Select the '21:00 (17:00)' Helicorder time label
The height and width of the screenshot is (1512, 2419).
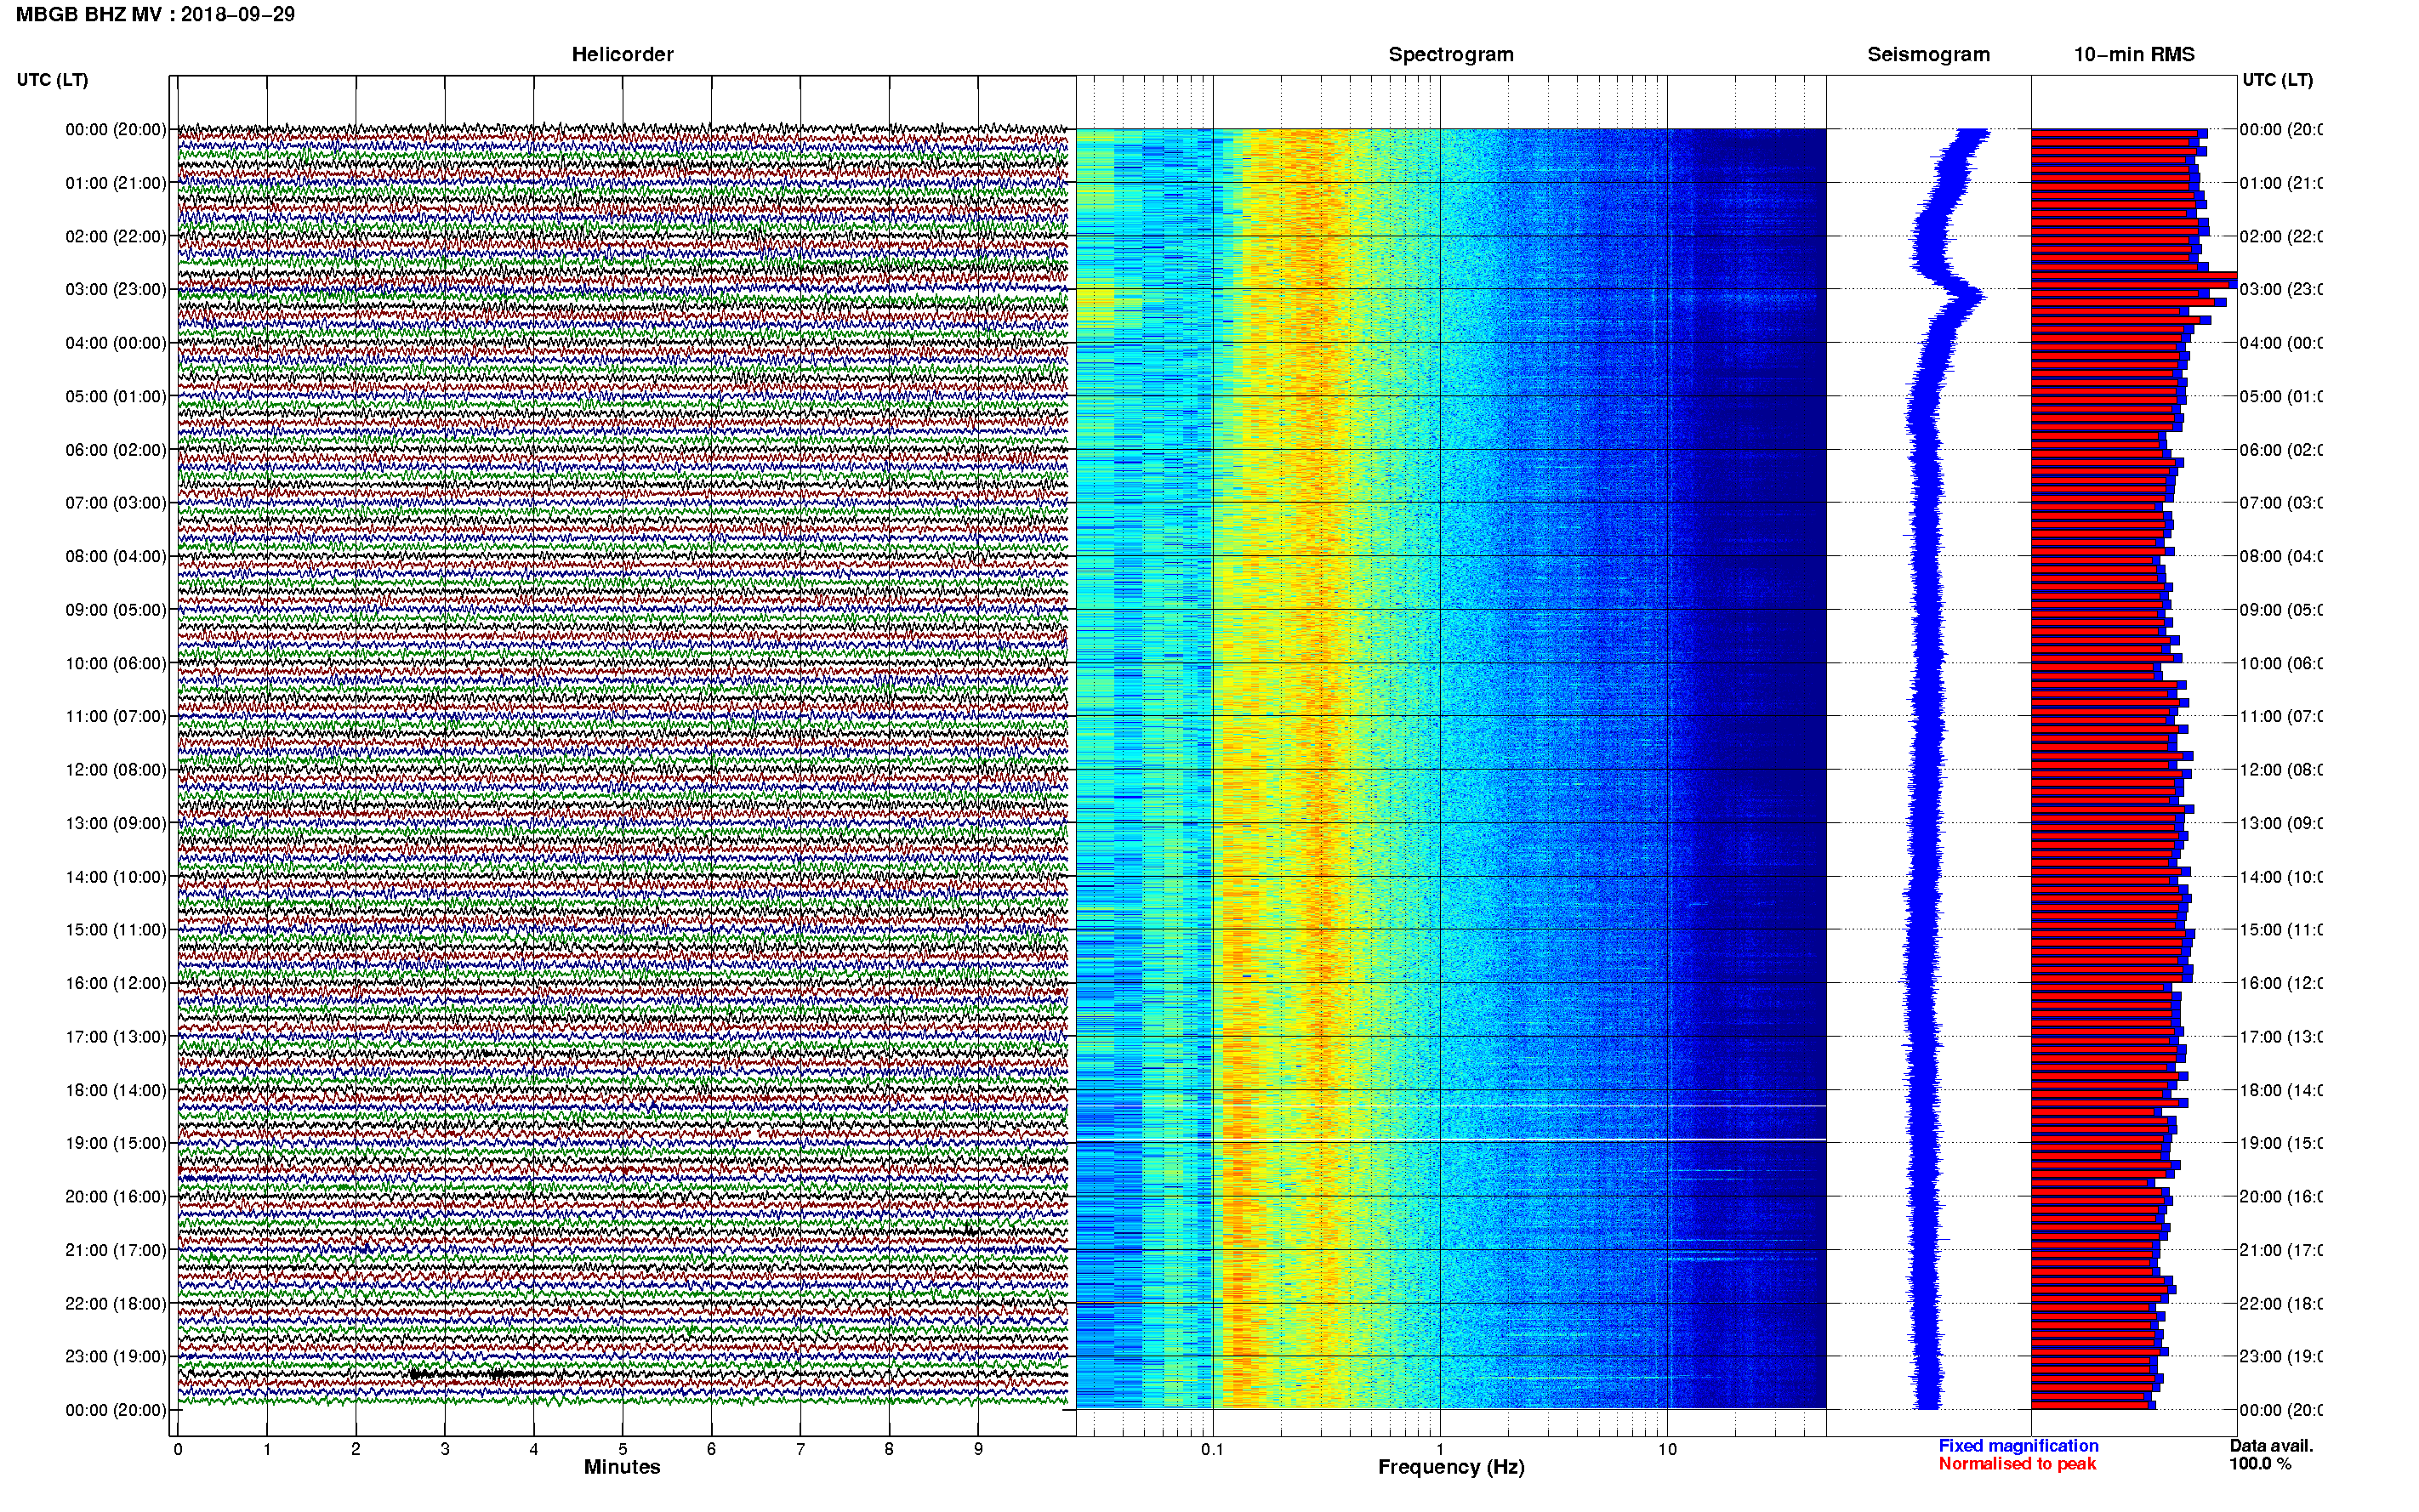tap(116, 1250)
